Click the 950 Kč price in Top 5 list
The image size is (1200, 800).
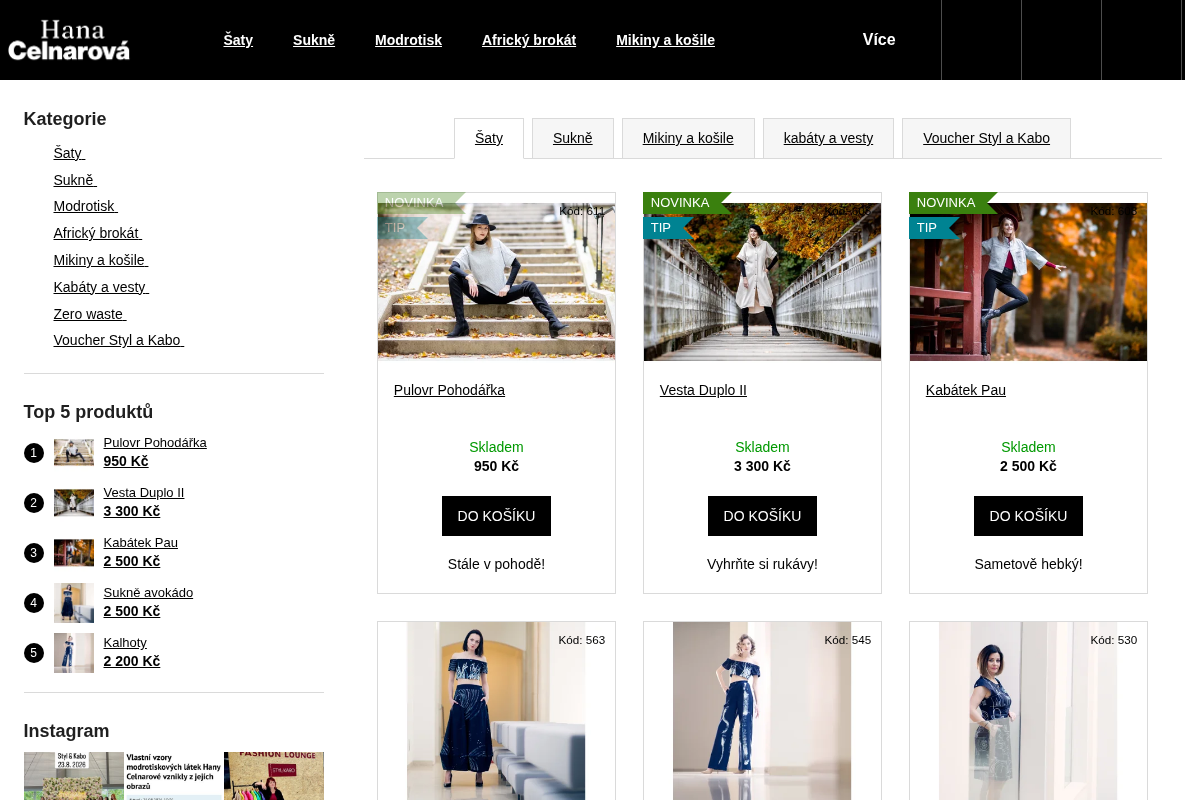126,461
